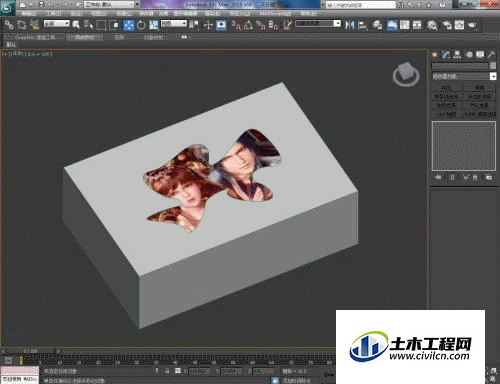500x384 pixels.
Task: Switch to the Create command panel tab
Action: coord(435,55)
